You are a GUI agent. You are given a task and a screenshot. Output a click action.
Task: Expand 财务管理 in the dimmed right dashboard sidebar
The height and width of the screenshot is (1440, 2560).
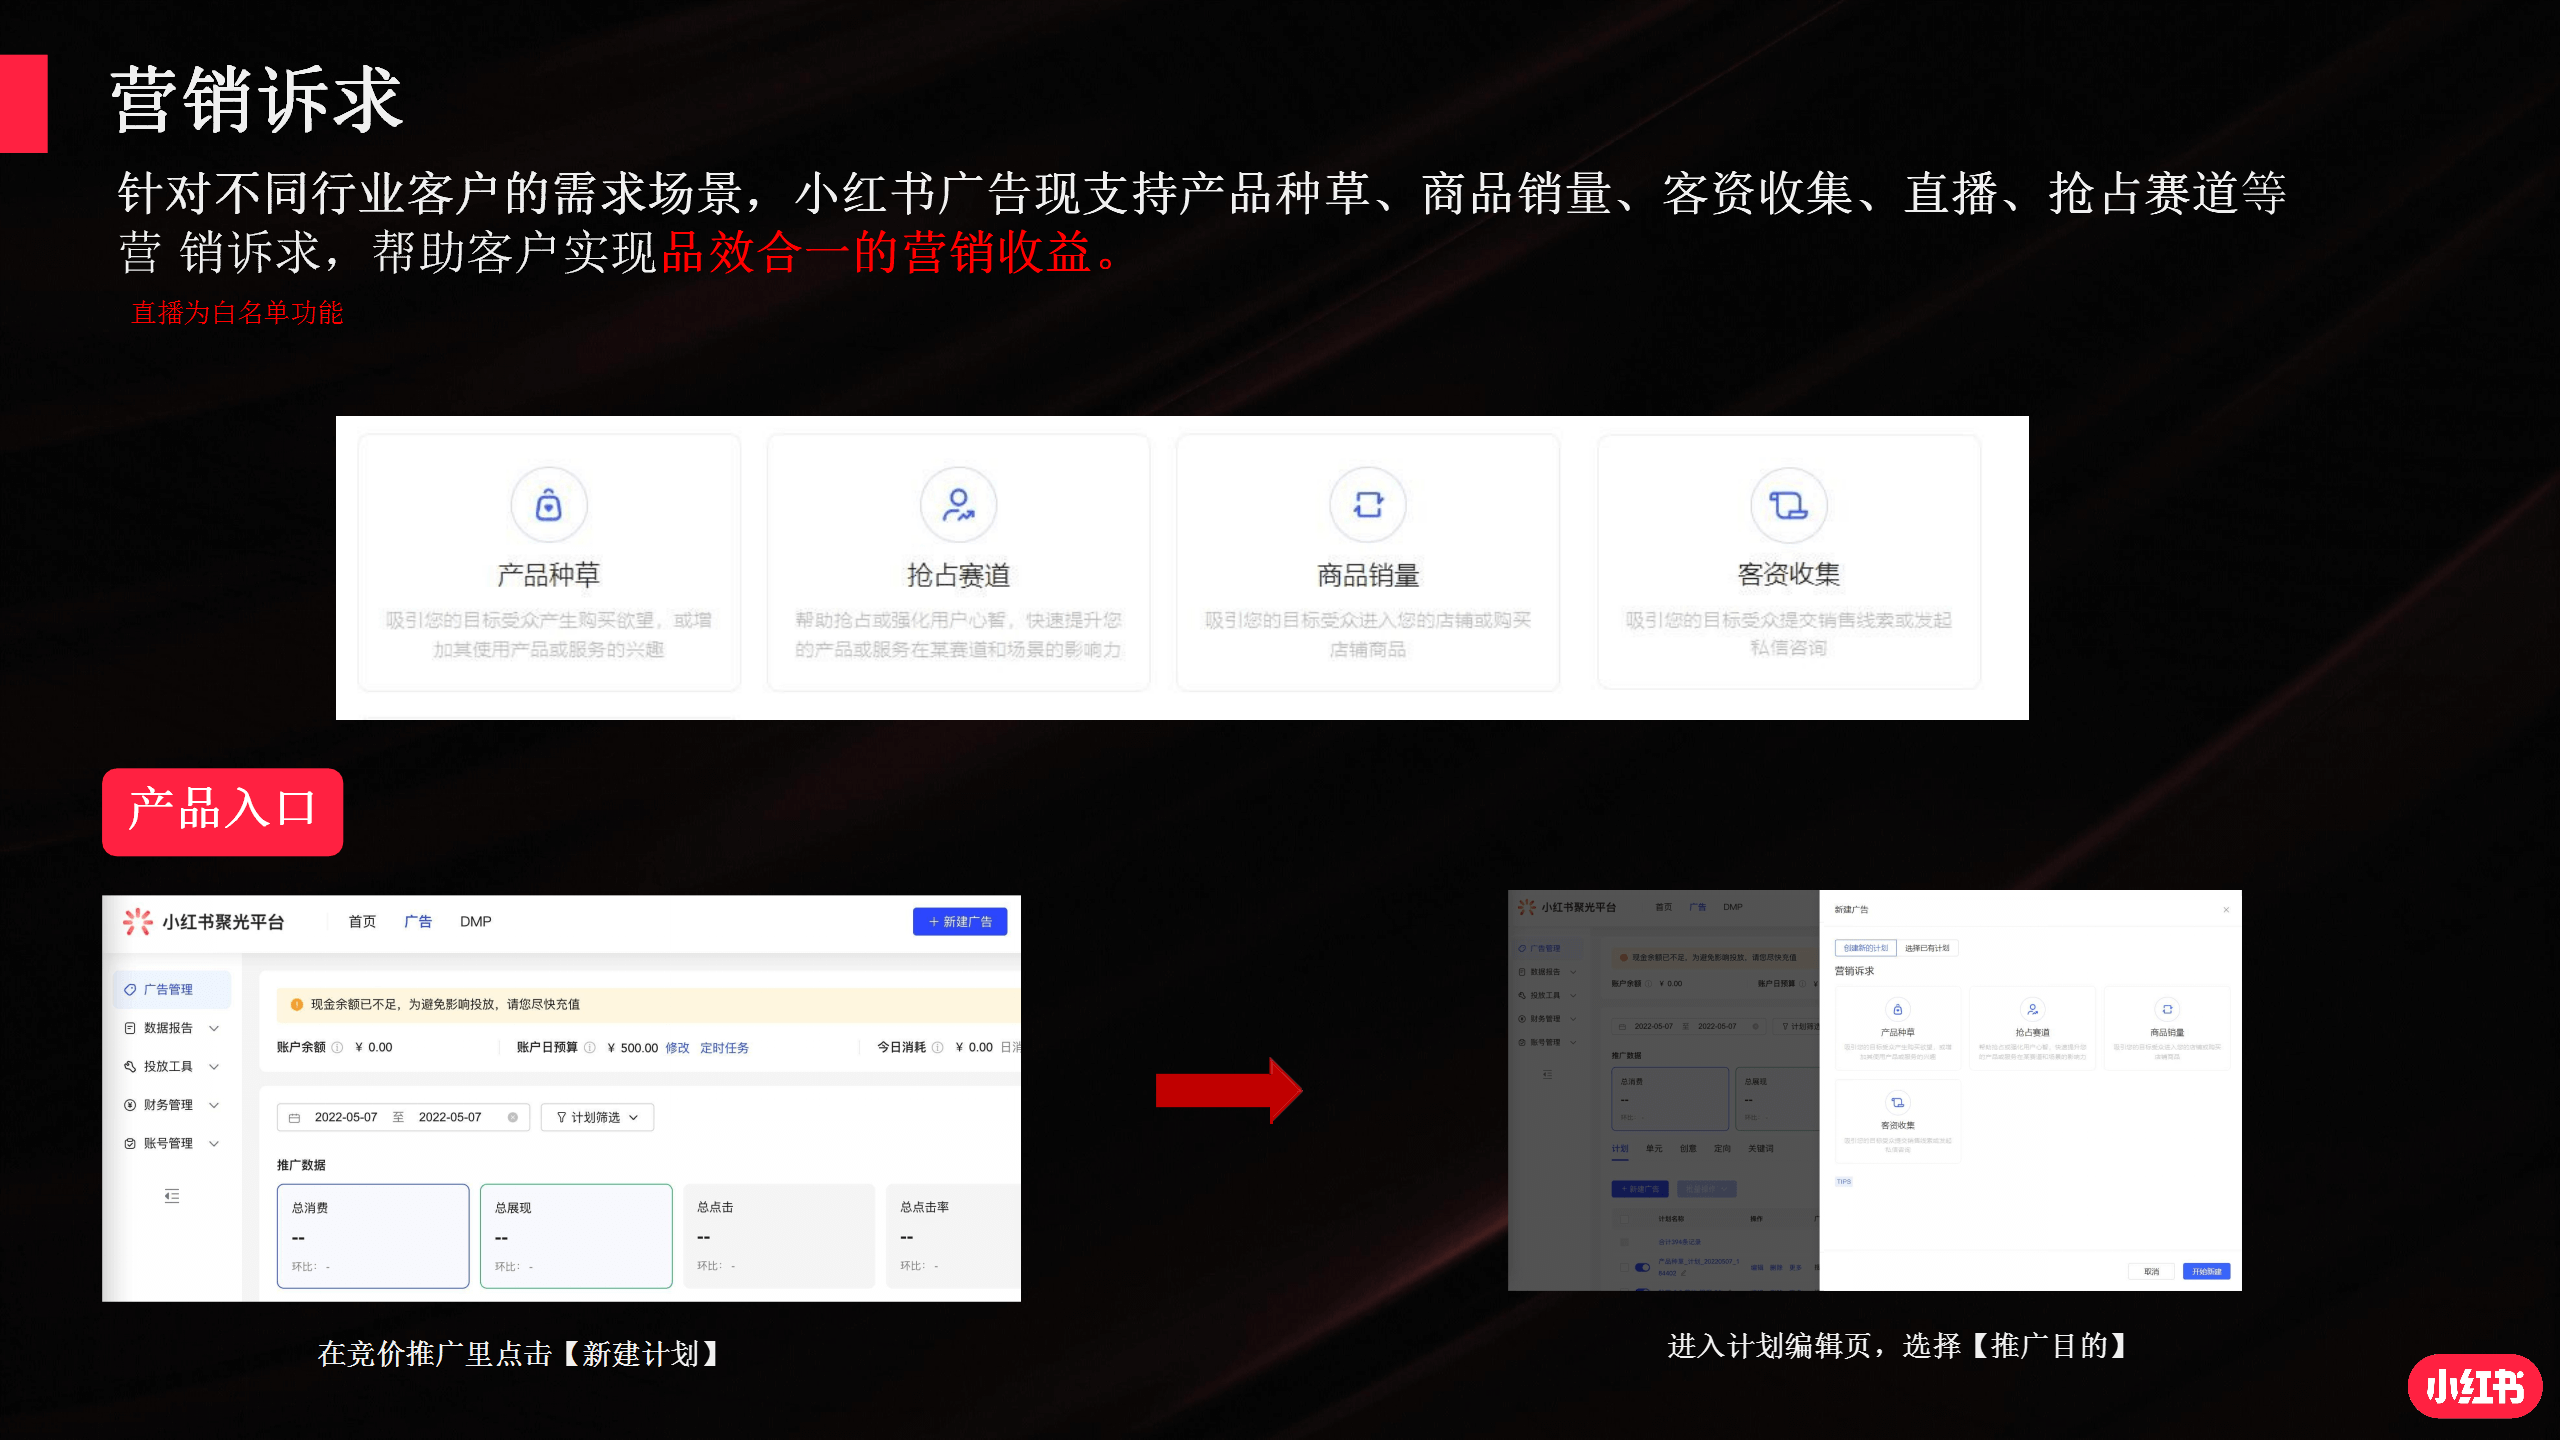tap(1573, 1019)
